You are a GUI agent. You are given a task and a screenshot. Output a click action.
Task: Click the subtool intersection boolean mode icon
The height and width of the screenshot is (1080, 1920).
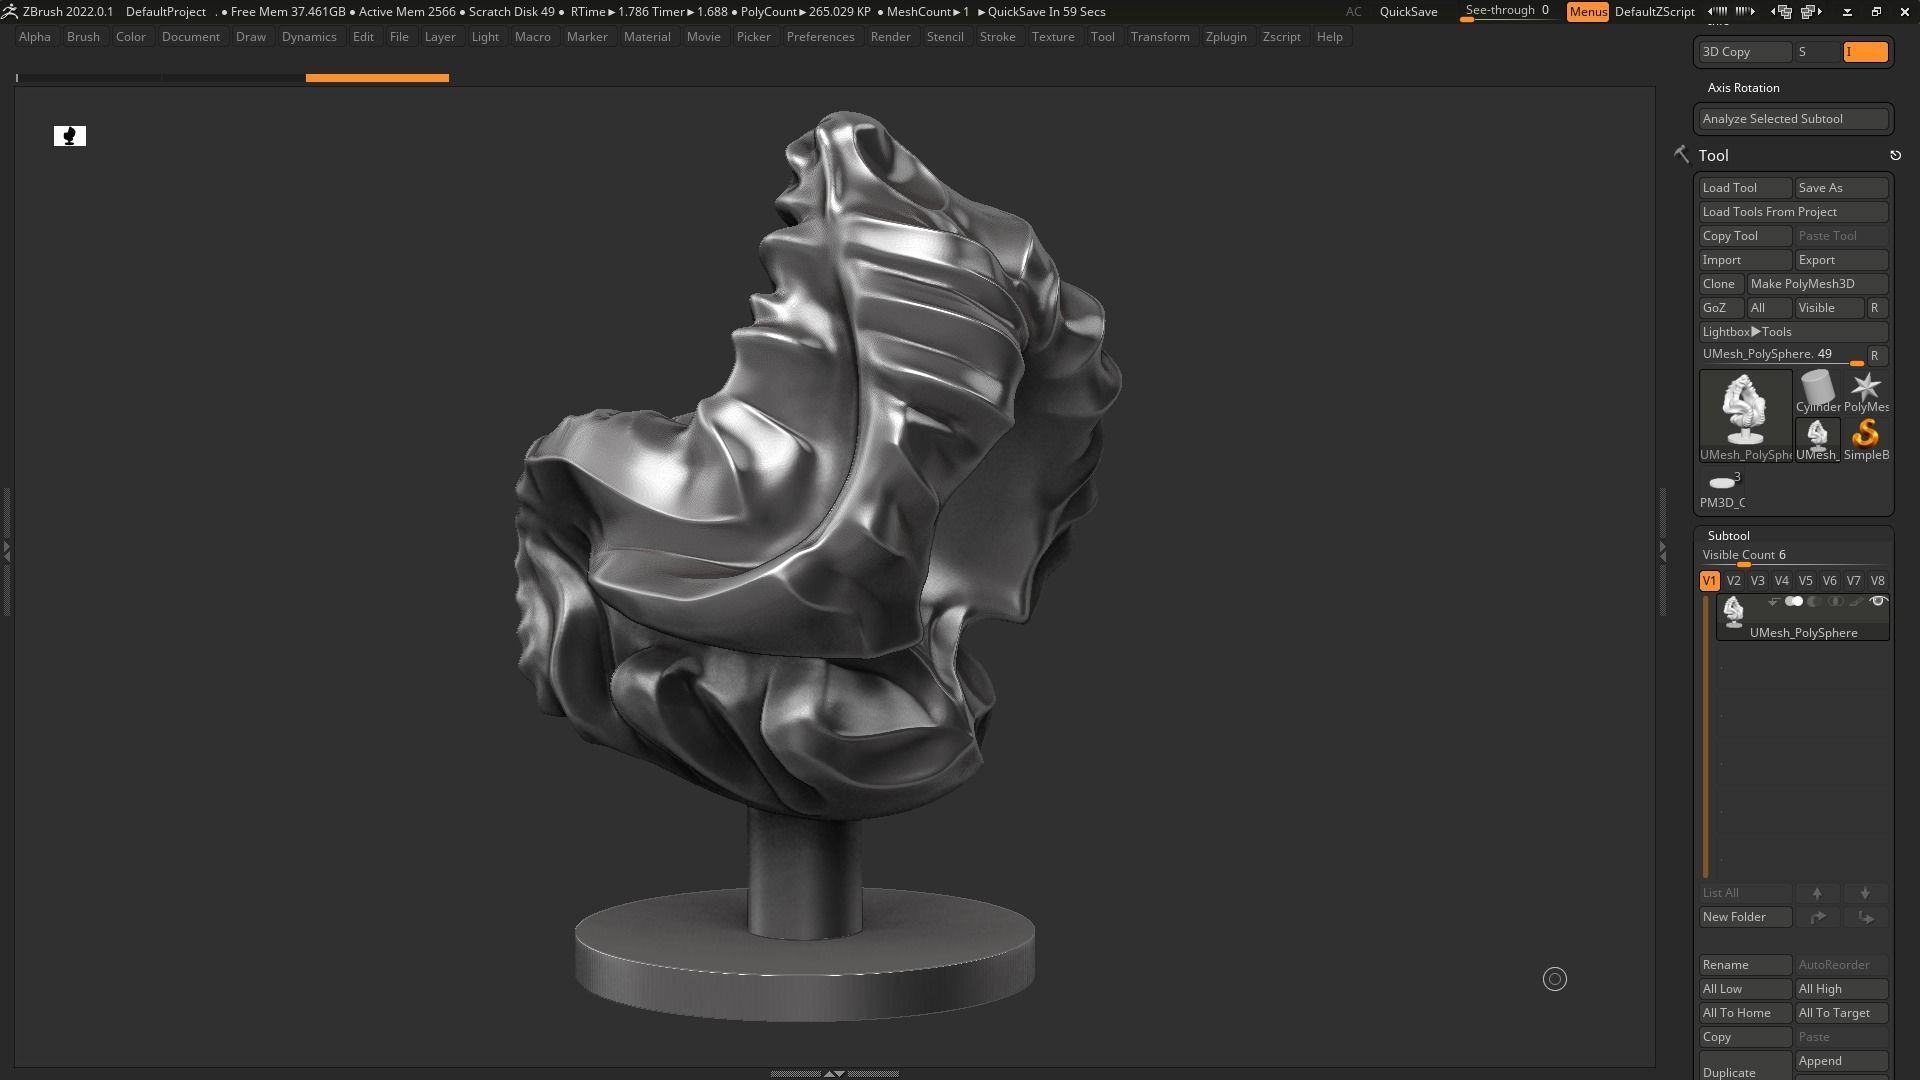coord(1835,602)
